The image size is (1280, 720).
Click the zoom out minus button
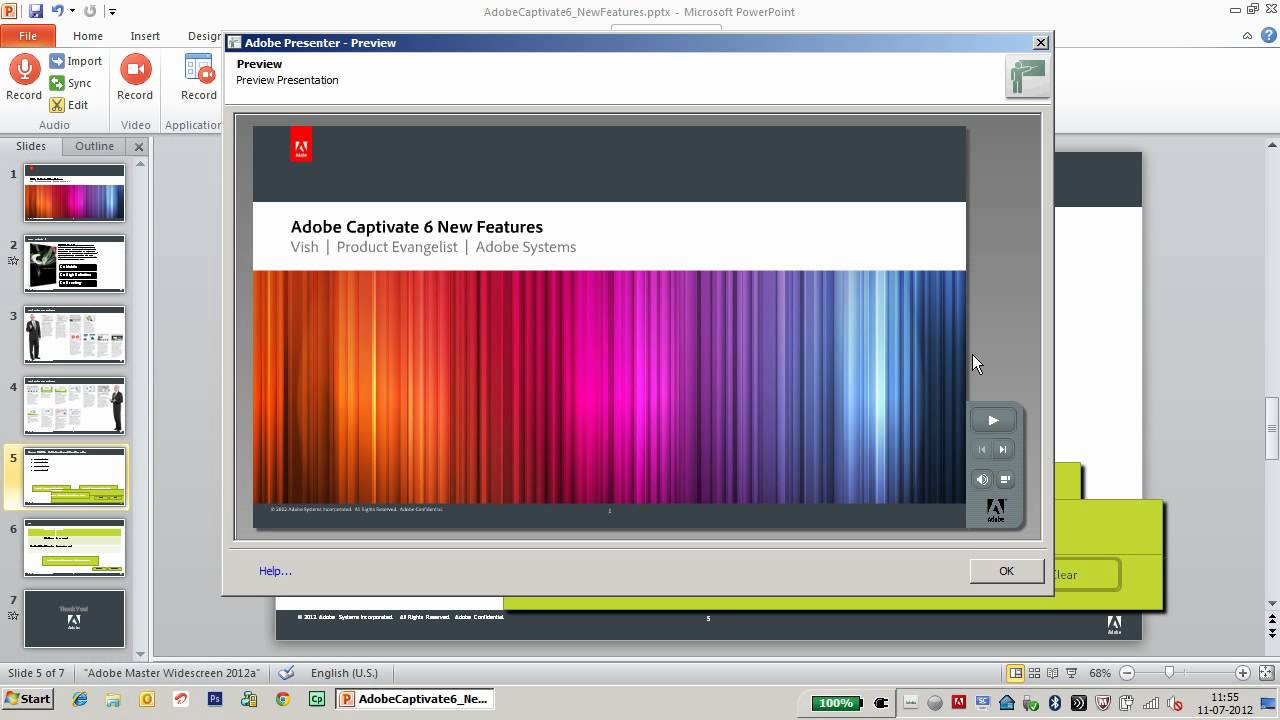tap(1127, 673)
